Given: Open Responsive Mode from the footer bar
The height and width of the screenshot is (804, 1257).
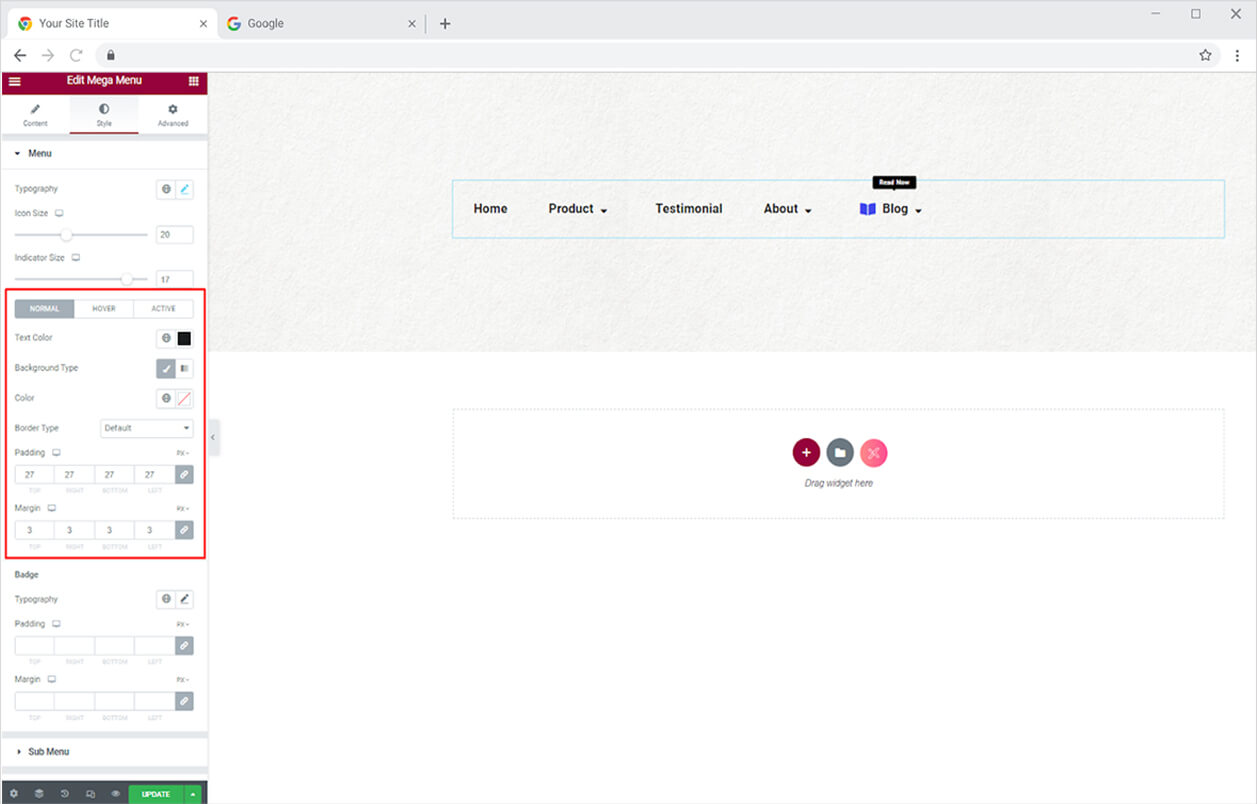Looking at the screenshot, I should click(90, 794).
